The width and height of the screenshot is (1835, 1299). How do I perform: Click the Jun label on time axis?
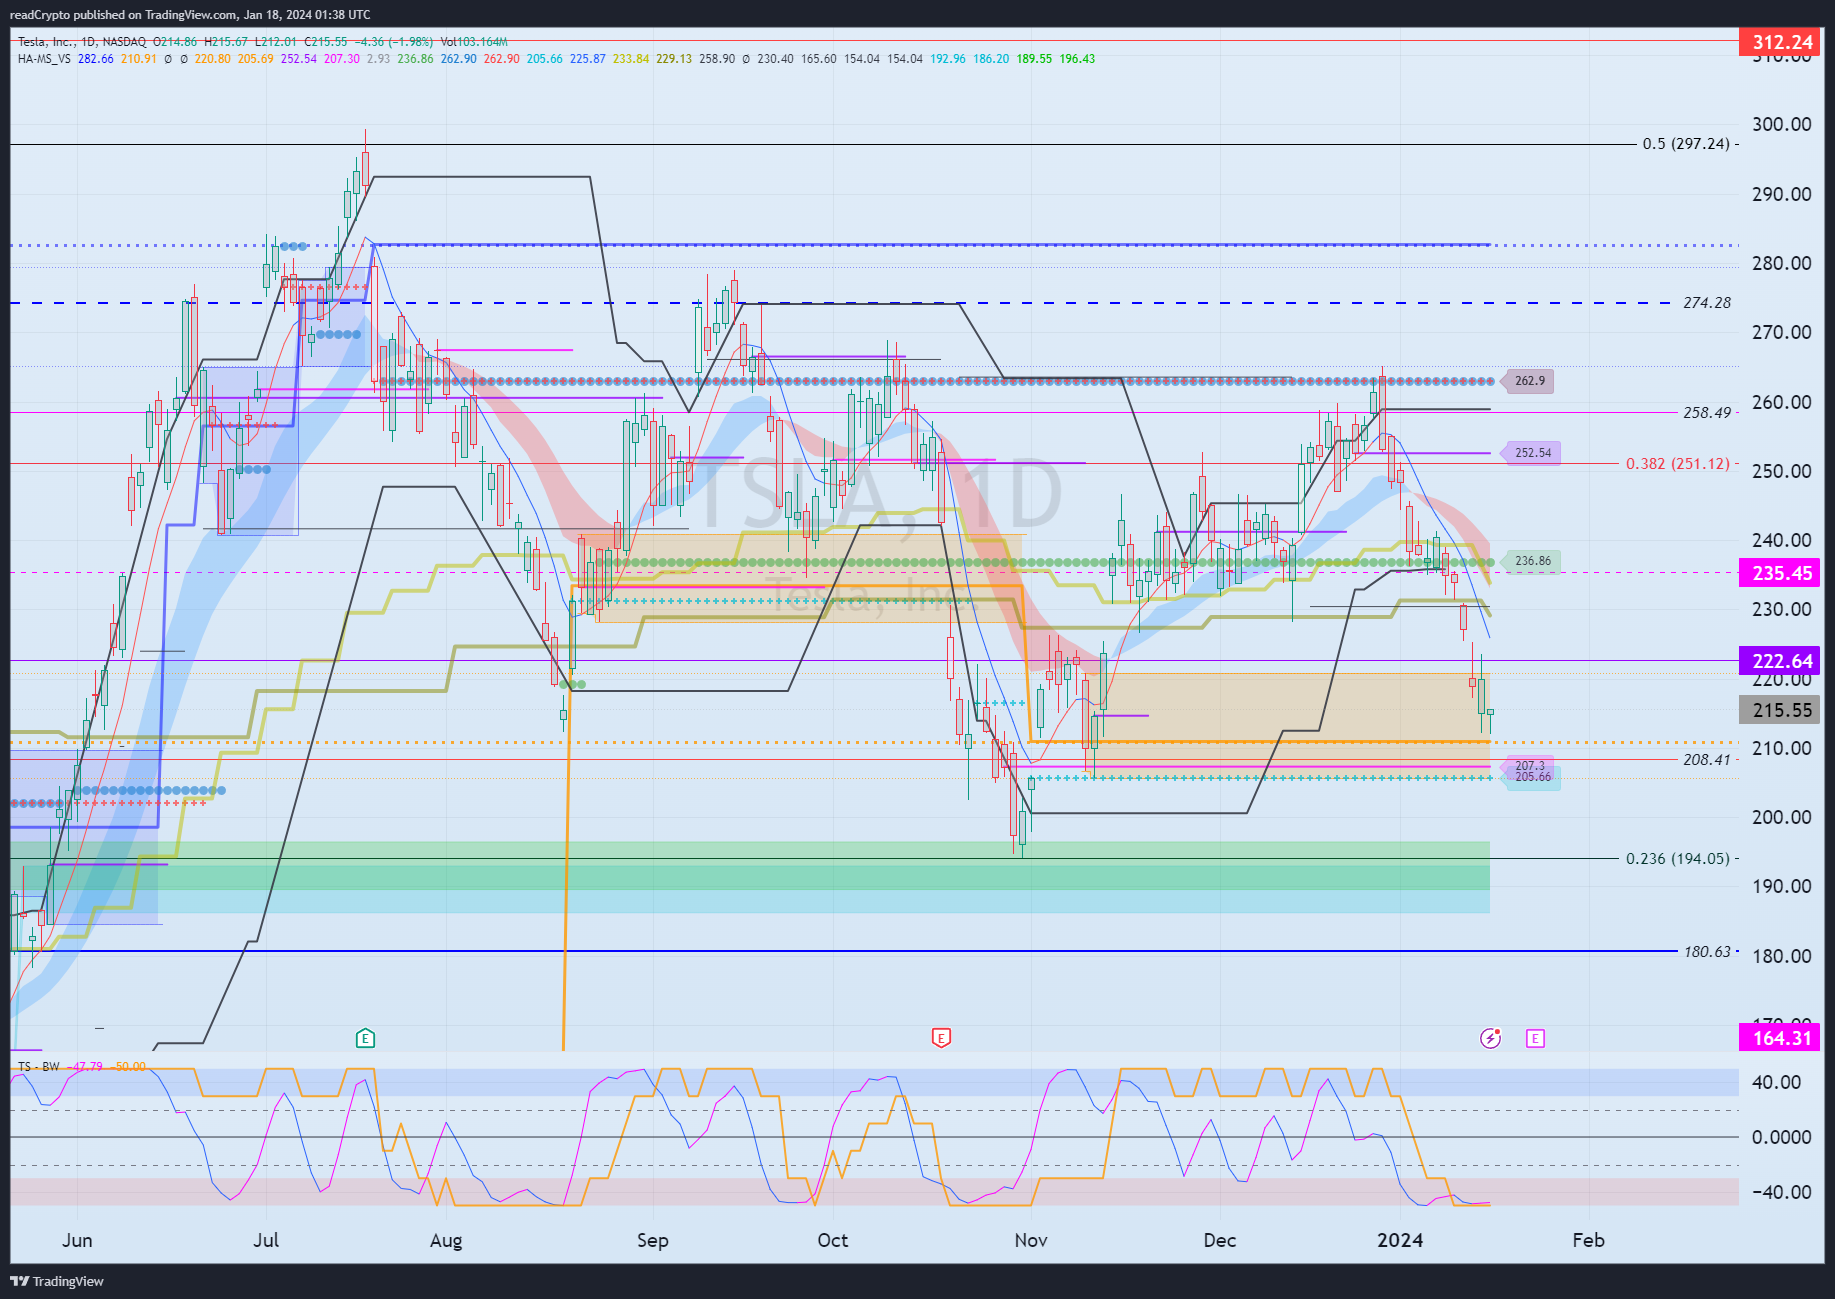[x=77, y=1241]
